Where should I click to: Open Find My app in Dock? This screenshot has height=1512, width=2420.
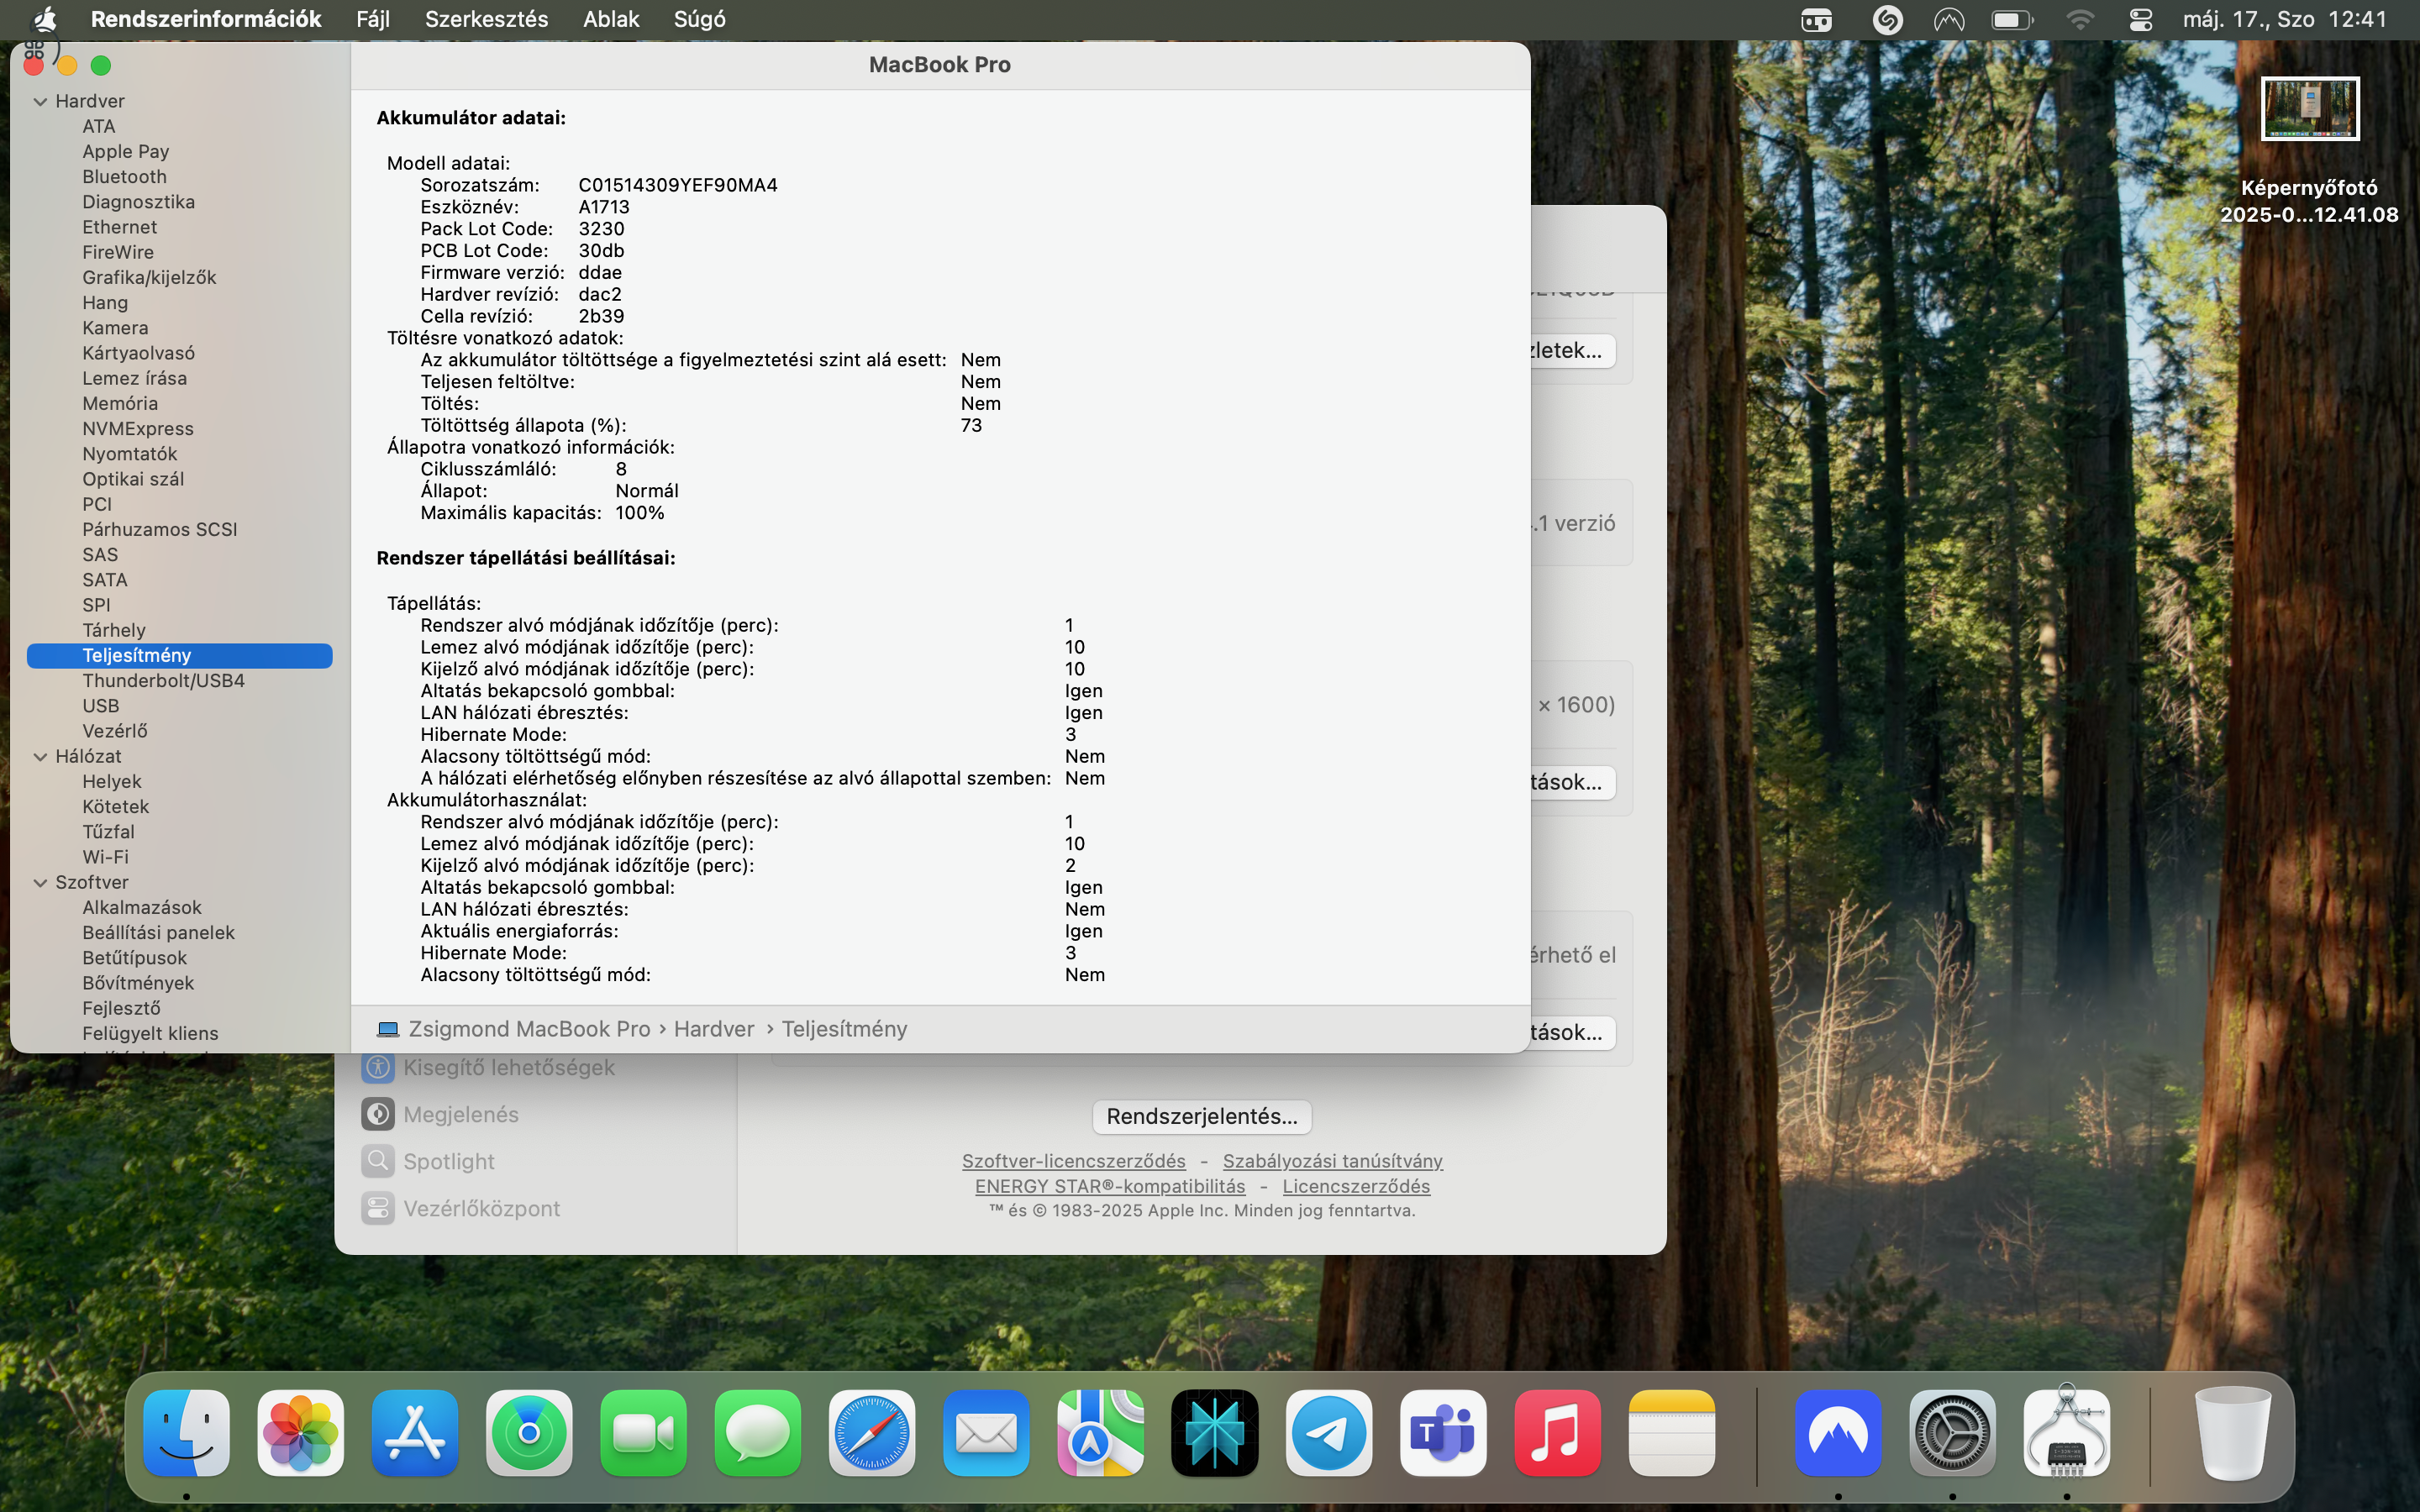click(529, 1433)
